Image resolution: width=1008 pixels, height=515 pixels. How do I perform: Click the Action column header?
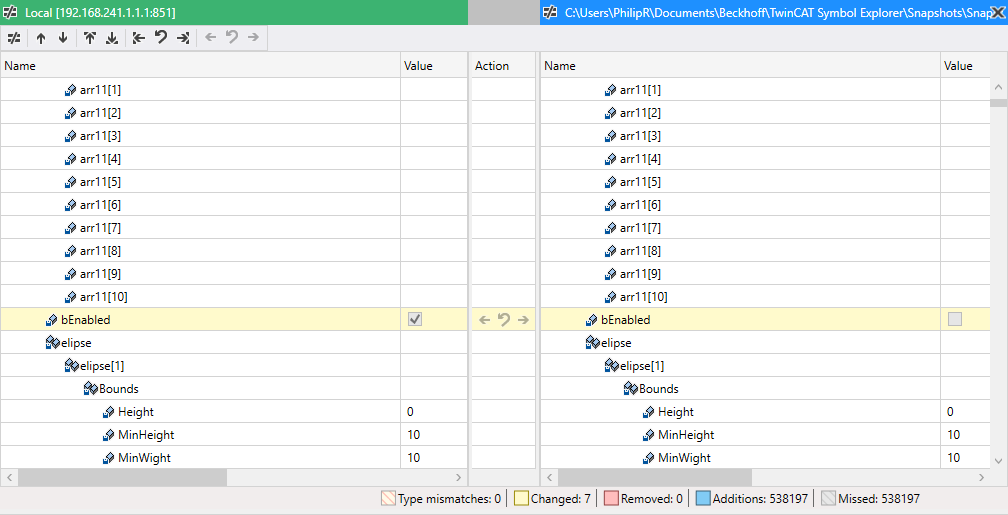(503, 66)
